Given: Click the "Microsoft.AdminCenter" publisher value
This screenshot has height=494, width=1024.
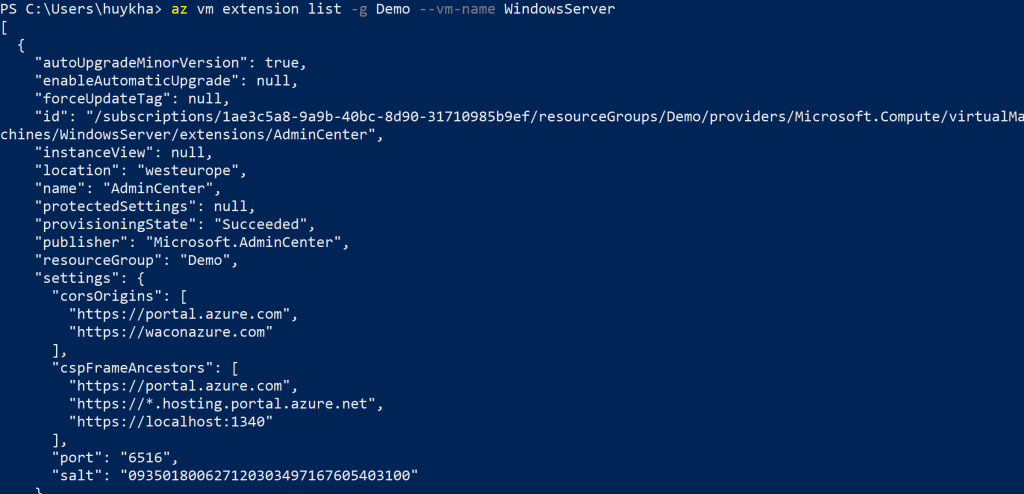Looking at the screenshot, I should pyautogui.click(x=245, y=242).
